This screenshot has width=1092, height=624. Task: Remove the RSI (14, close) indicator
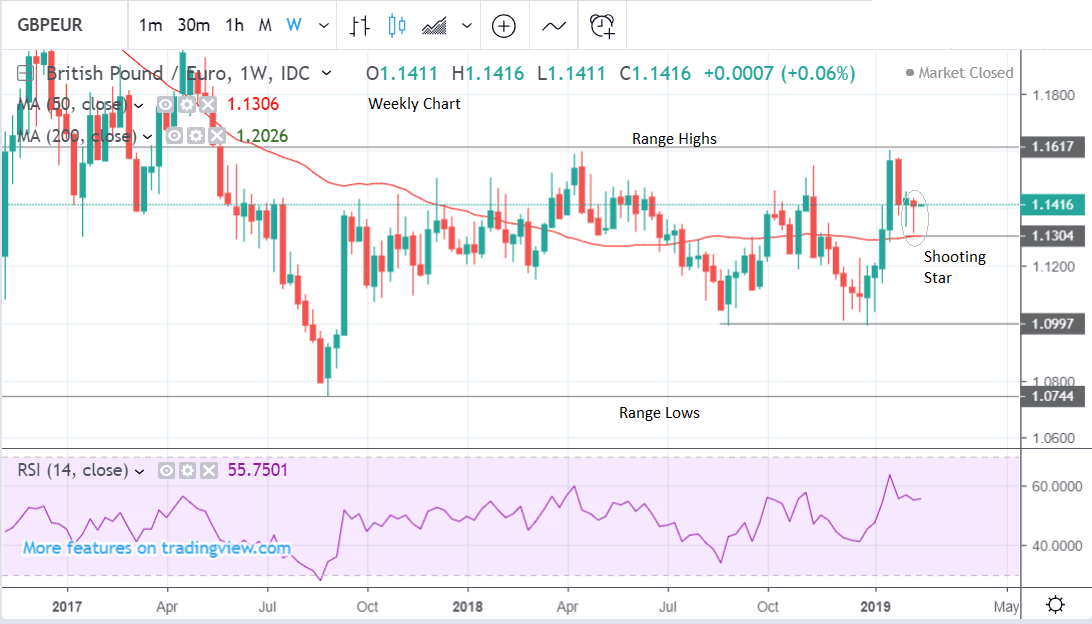point(209,471)
